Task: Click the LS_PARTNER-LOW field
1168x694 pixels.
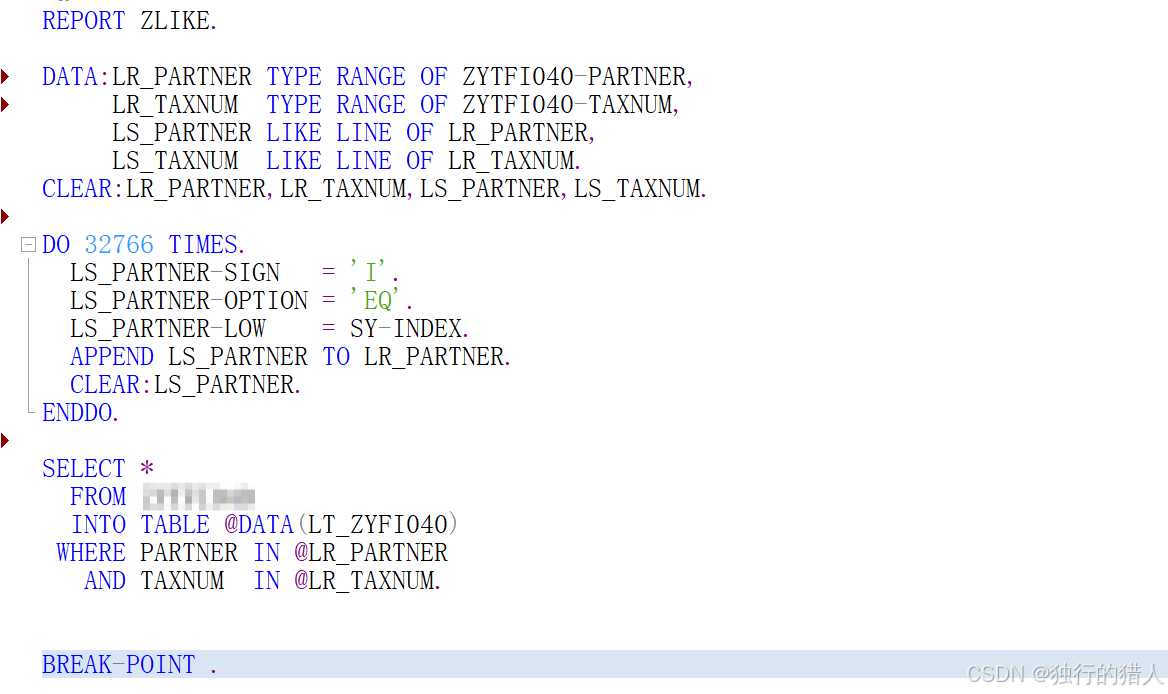Action: (168, 329)
